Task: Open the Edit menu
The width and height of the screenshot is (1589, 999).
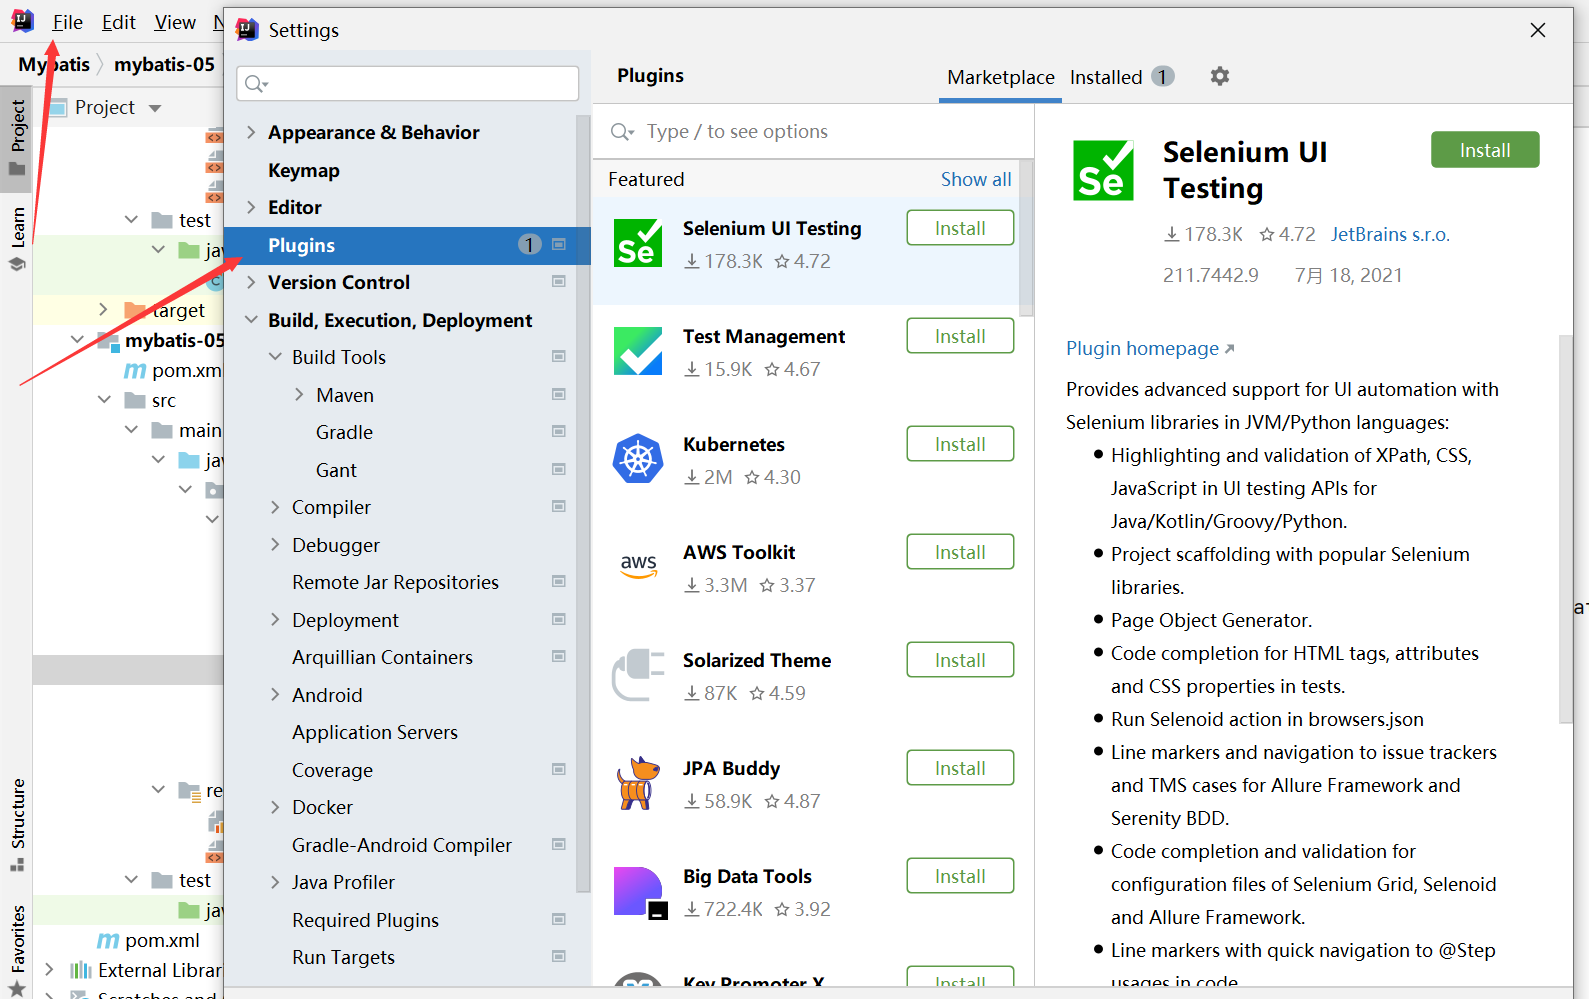Action: (118, 22)
